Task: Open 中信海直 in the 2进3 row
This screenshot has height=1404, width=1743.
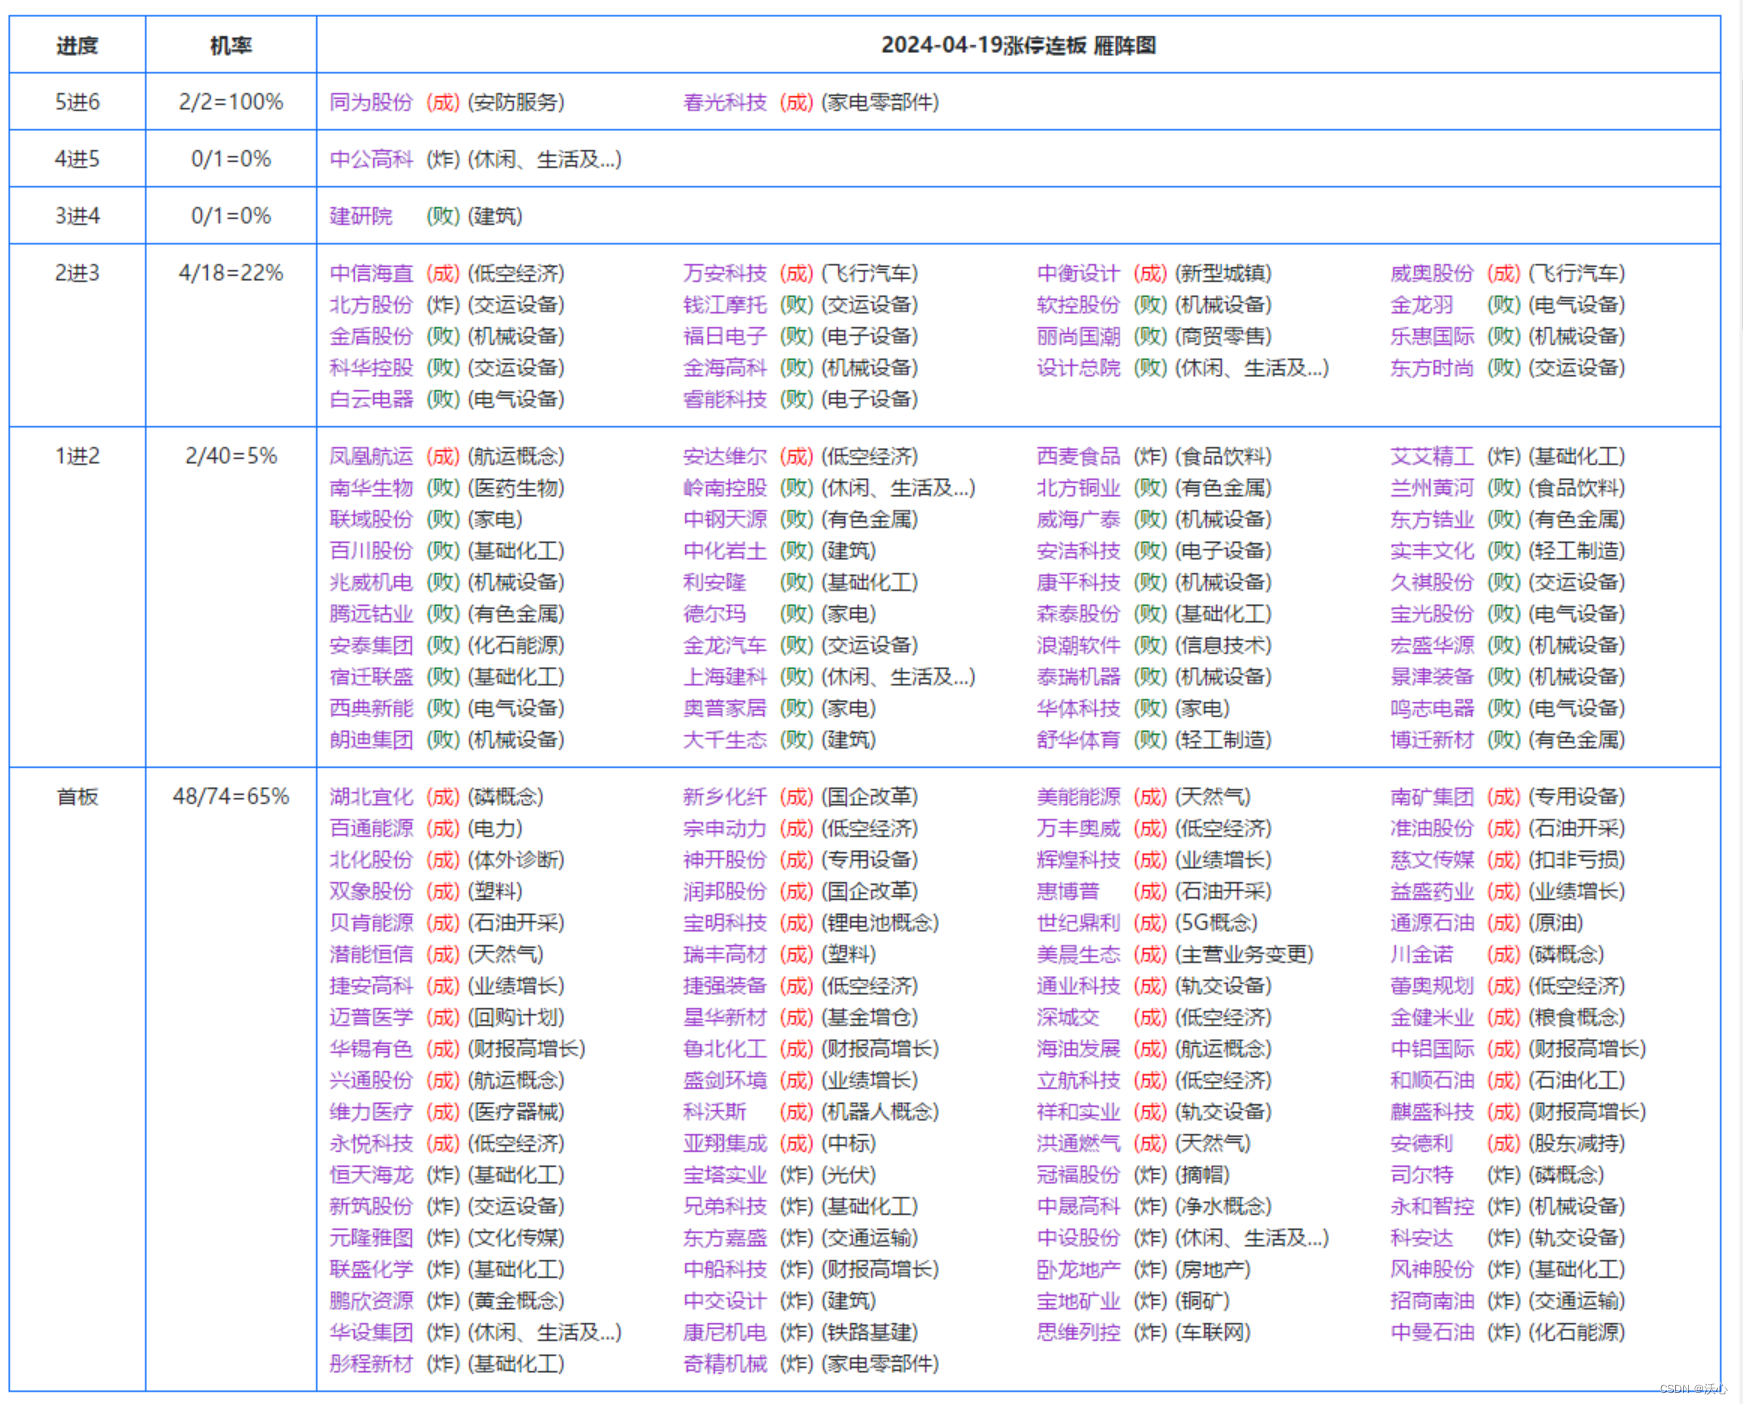Action: pos(371,273)
